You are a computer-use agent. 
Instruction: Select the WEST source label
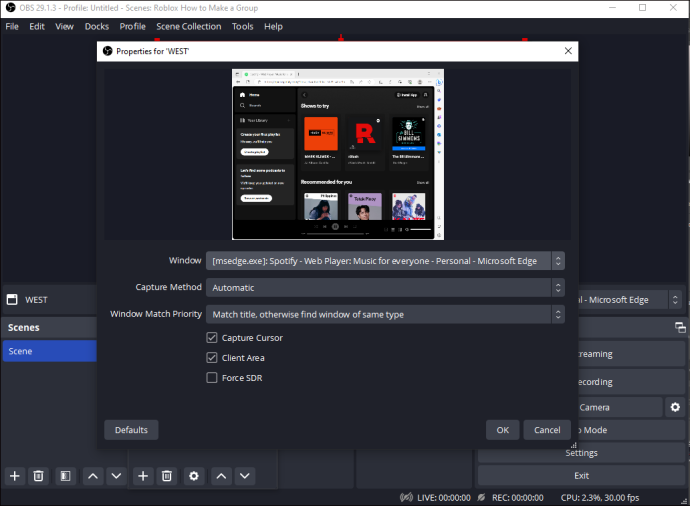[36, 300]
